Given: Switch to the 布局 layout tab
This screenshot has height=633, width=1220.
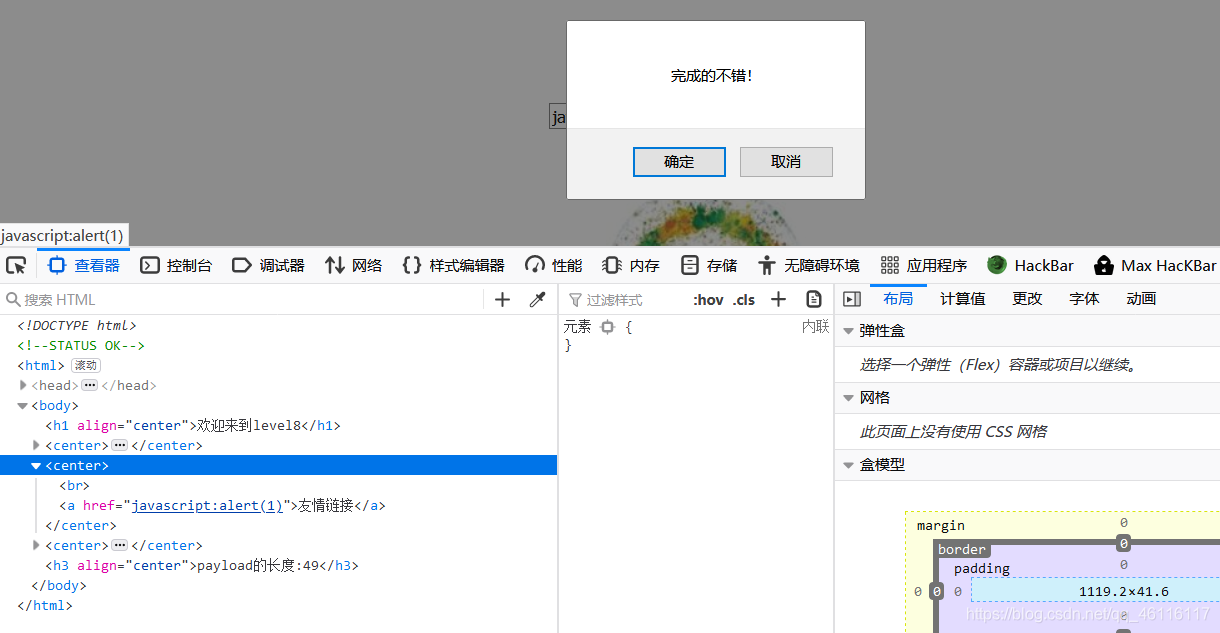Looking at the screenshot, I should point(898,299).
